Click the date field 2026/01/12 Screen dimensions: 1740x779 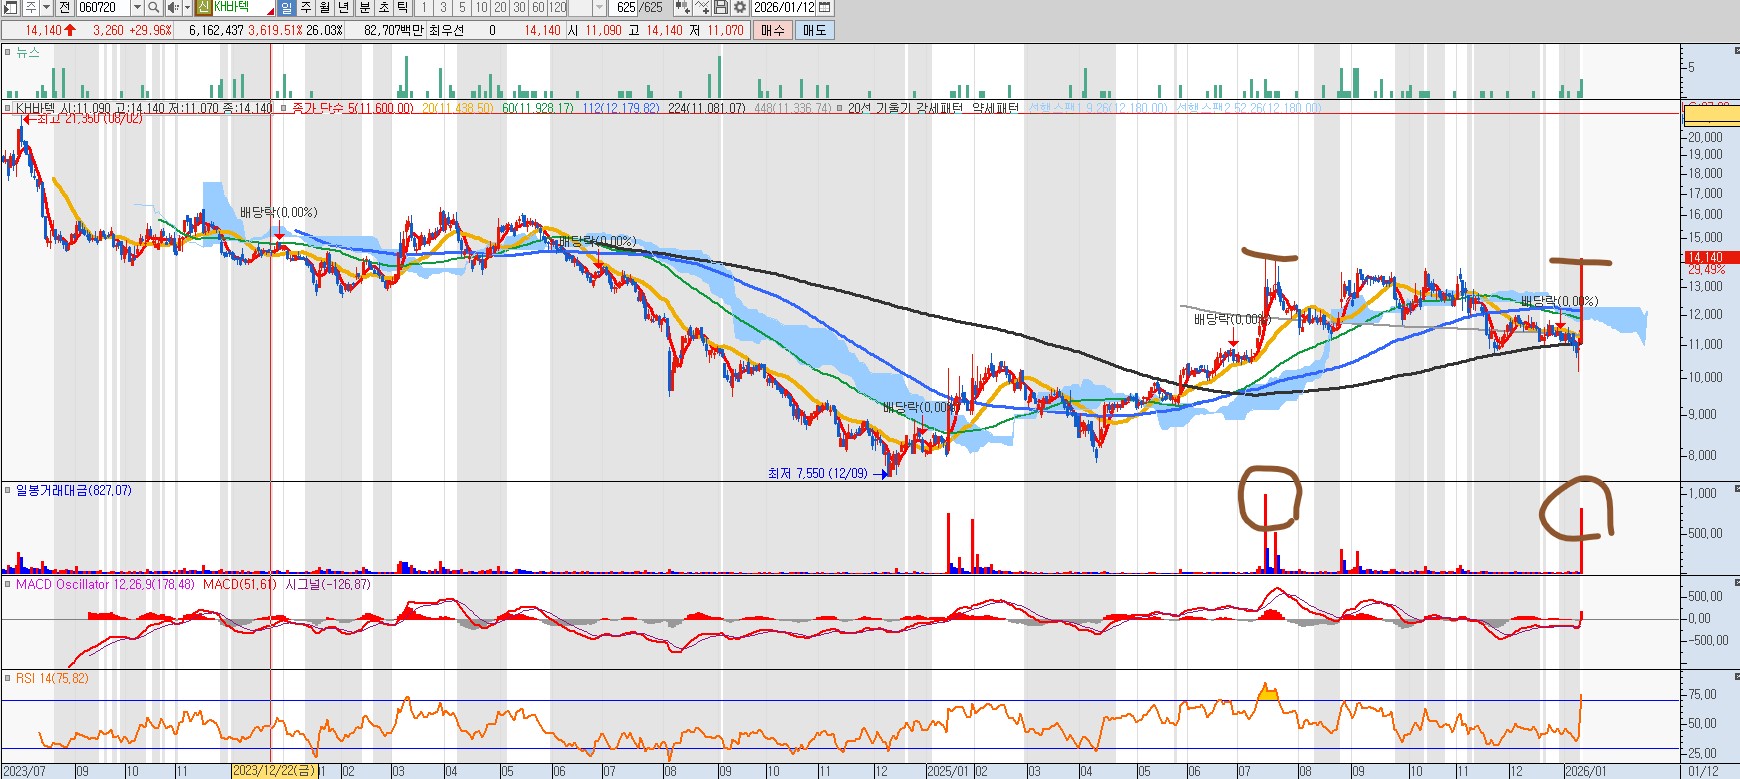click(x=784, y=7)
